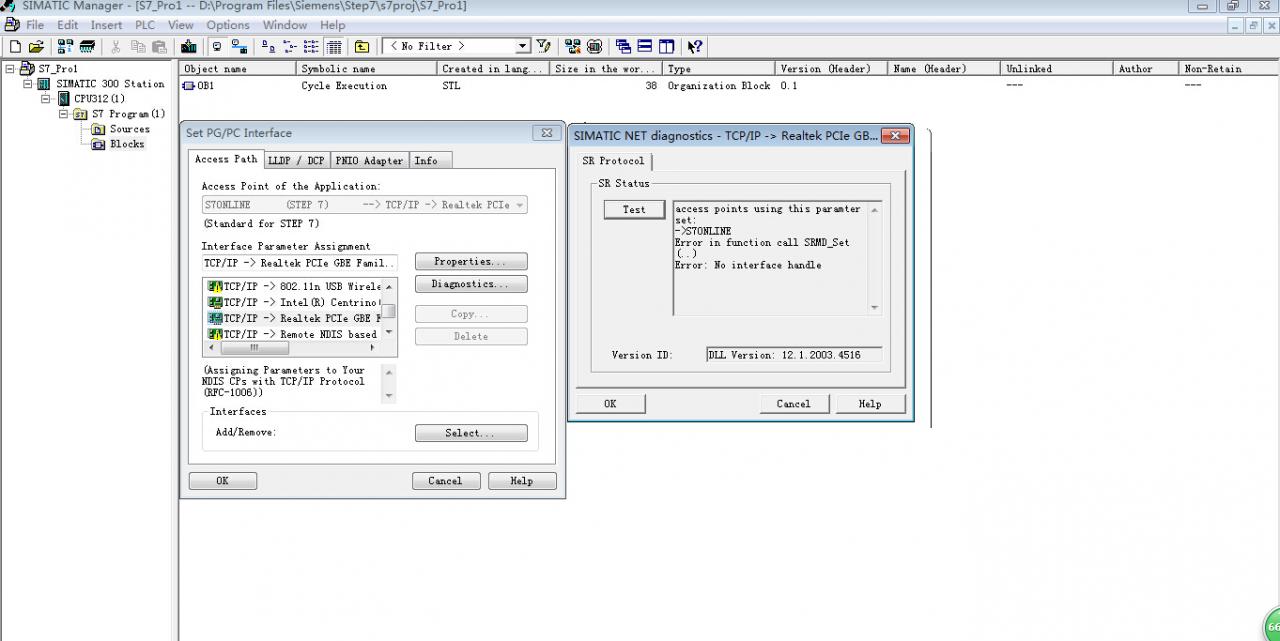This screenshot has height=641, width=1280.
Task: Click the Configure Network icon
Action: pyautogui.click(x=573, y=46)
